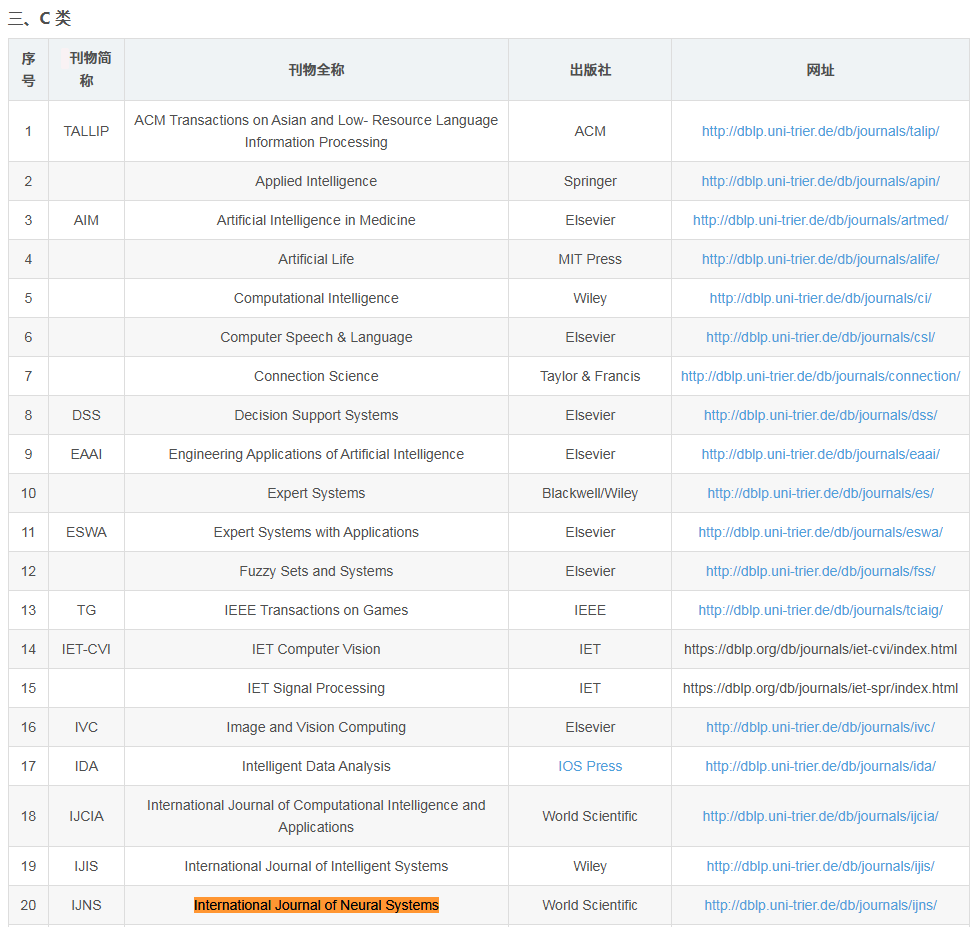Open the Computational Intelligence DBLP link

pyautogui.click(x=820, y=298)
